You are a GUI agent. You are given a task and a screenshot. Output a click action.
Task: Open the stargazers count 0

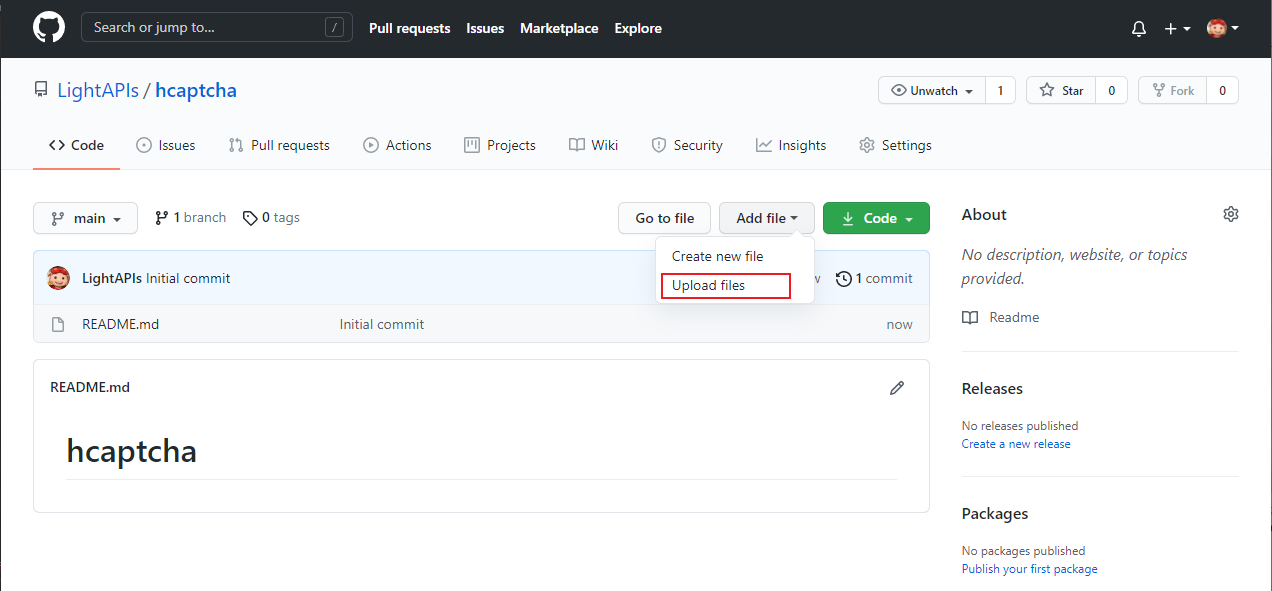click(1111, 90)
